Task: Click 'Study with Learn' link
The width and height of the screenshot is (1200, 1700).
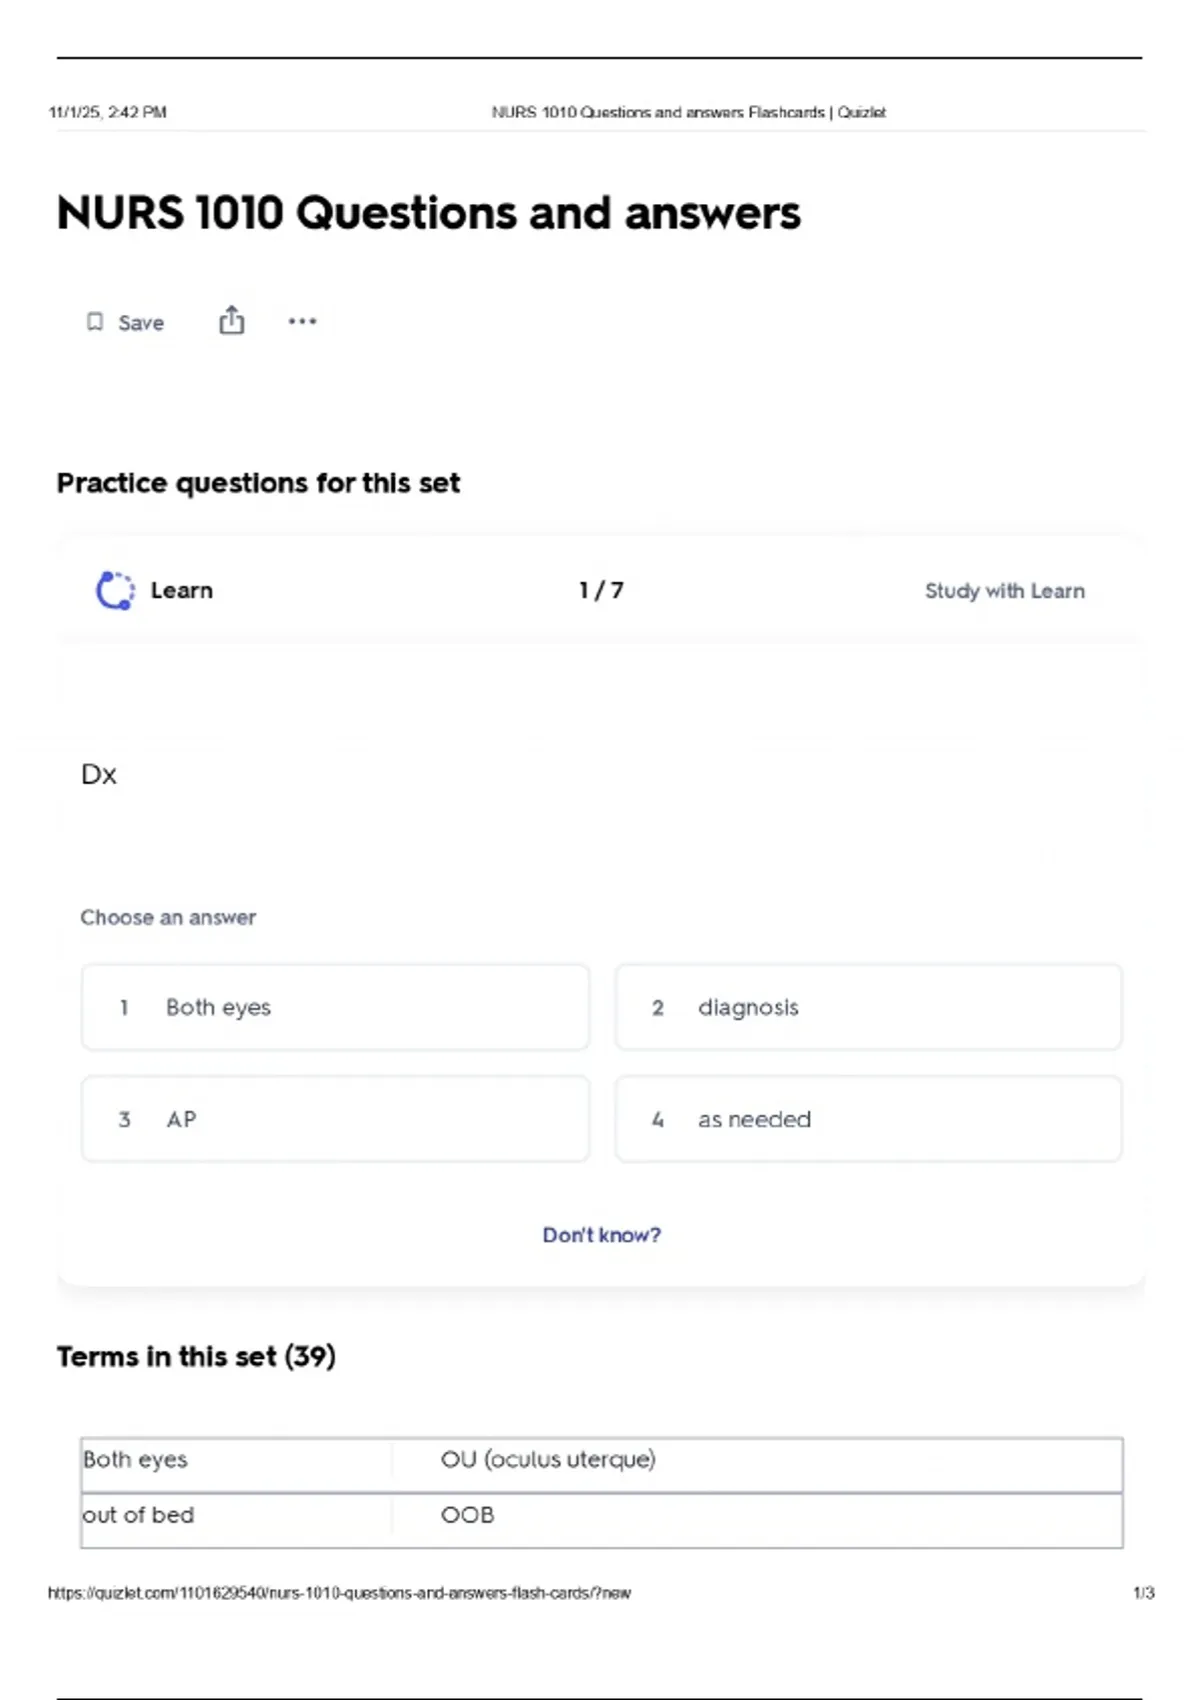Action: [1004, 591]
